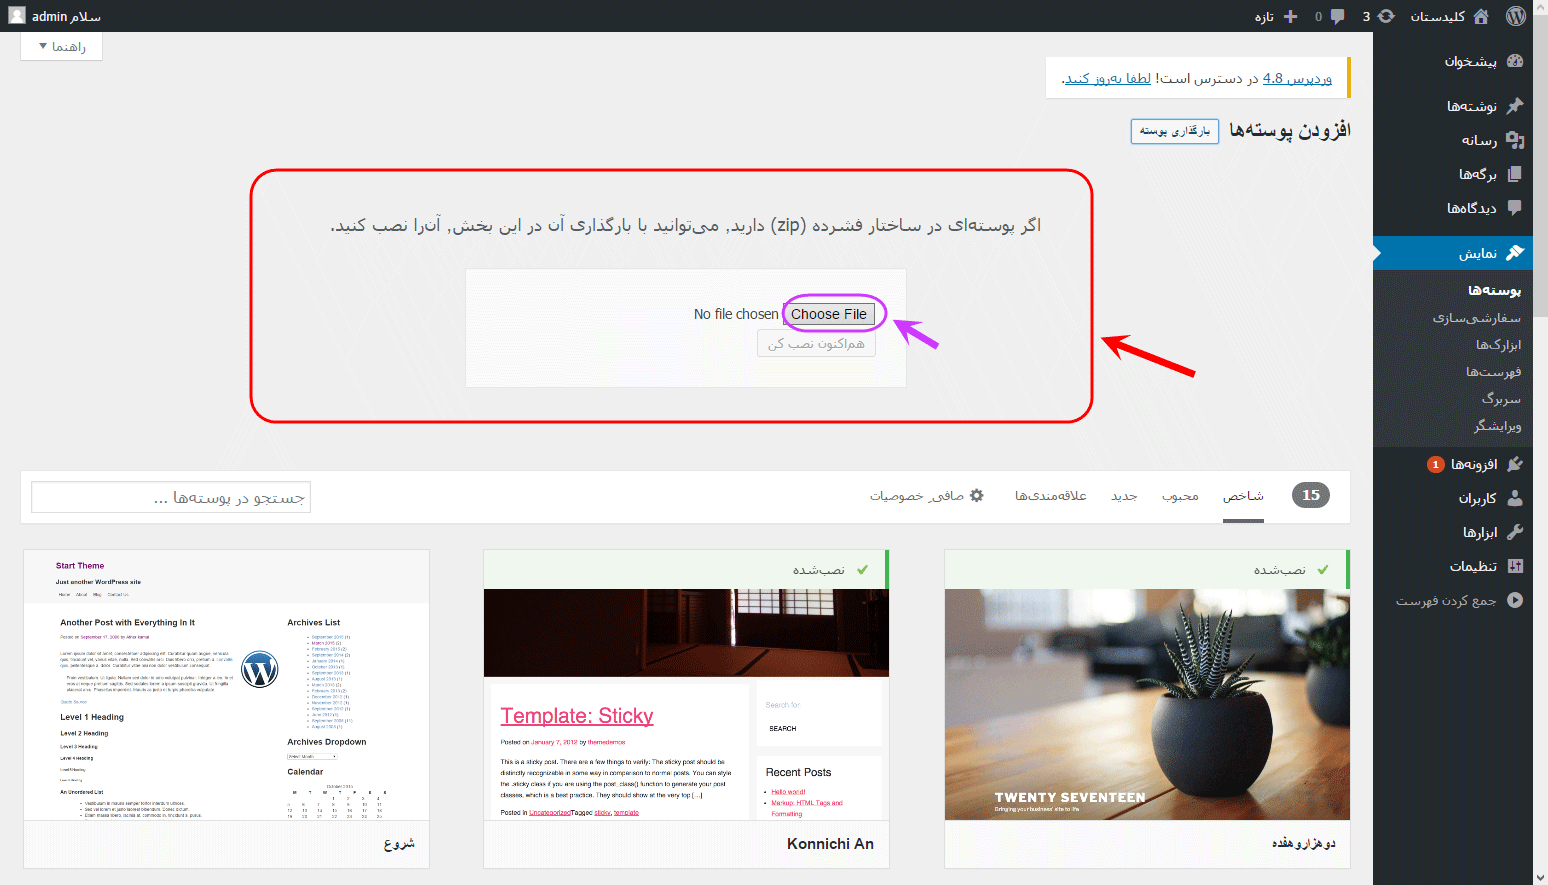This screenshot has height=885, width=1548.
Task: Open the Widgets (ابزارک‌ها) submenu item
Action: coord(1498,345)
